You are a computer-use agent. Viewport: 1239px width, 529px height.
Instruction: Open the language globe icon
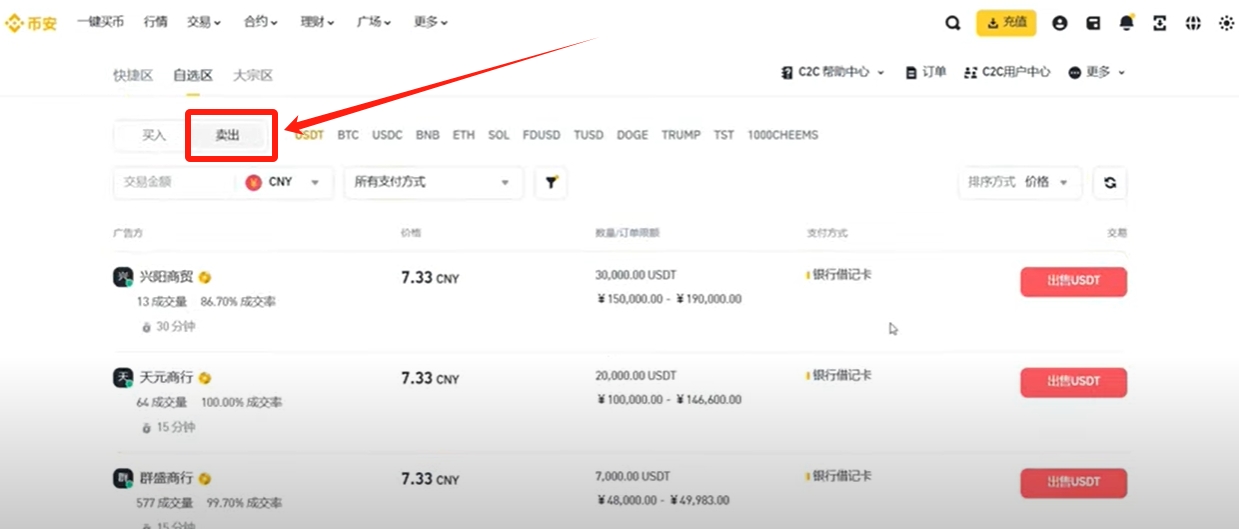click(x=1193, y=23)
